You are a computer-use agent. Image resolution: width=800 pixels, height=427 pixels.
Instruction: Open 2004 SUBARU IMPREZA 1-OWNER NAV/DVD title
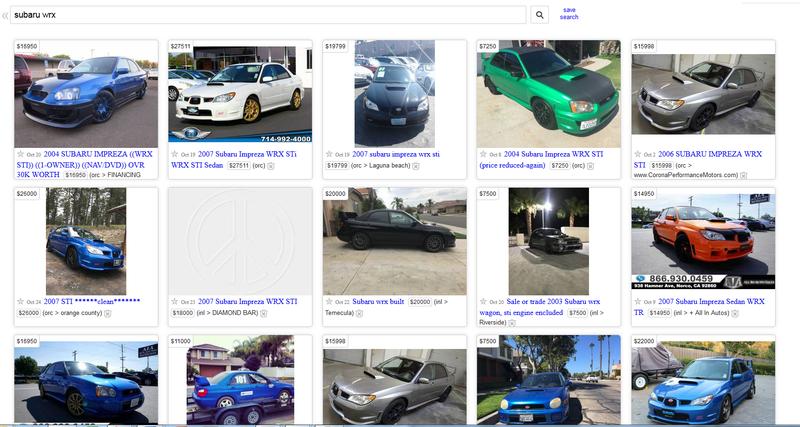[x=84, y=164]
